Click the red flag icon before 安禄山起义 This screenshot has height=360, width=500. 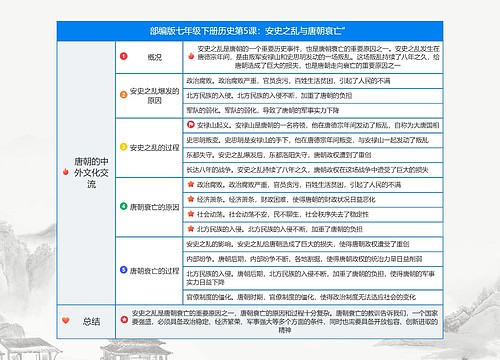click(191, 125)
